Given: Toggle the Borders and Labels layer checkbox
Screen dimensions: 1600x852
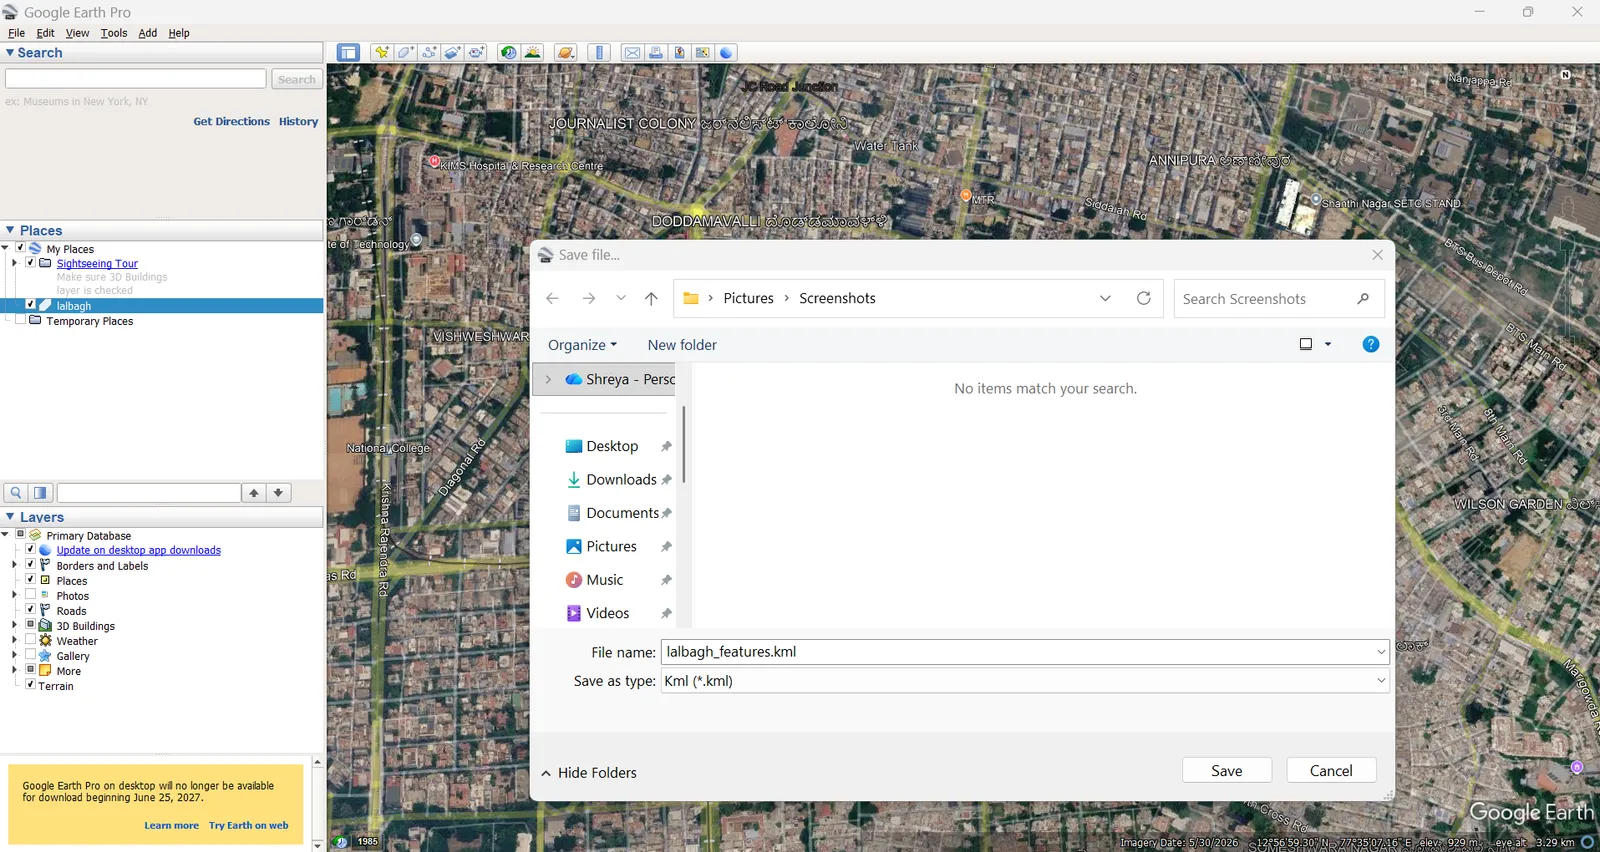Looking at the screenshot, I should pyautogui.click(x=30, y=564).
